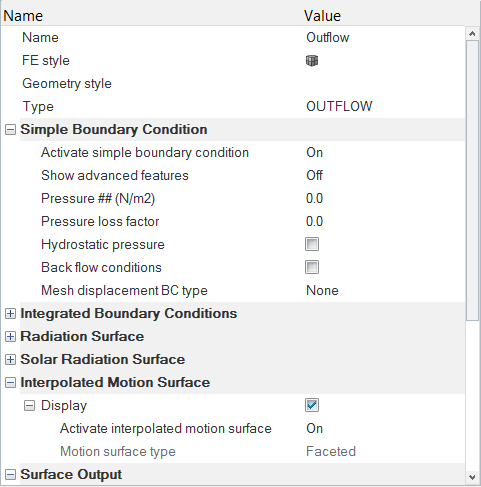Click the Faceted motion surface type value
The width and height of the screenshot is (481, 487).
click(x=331, y=452)
